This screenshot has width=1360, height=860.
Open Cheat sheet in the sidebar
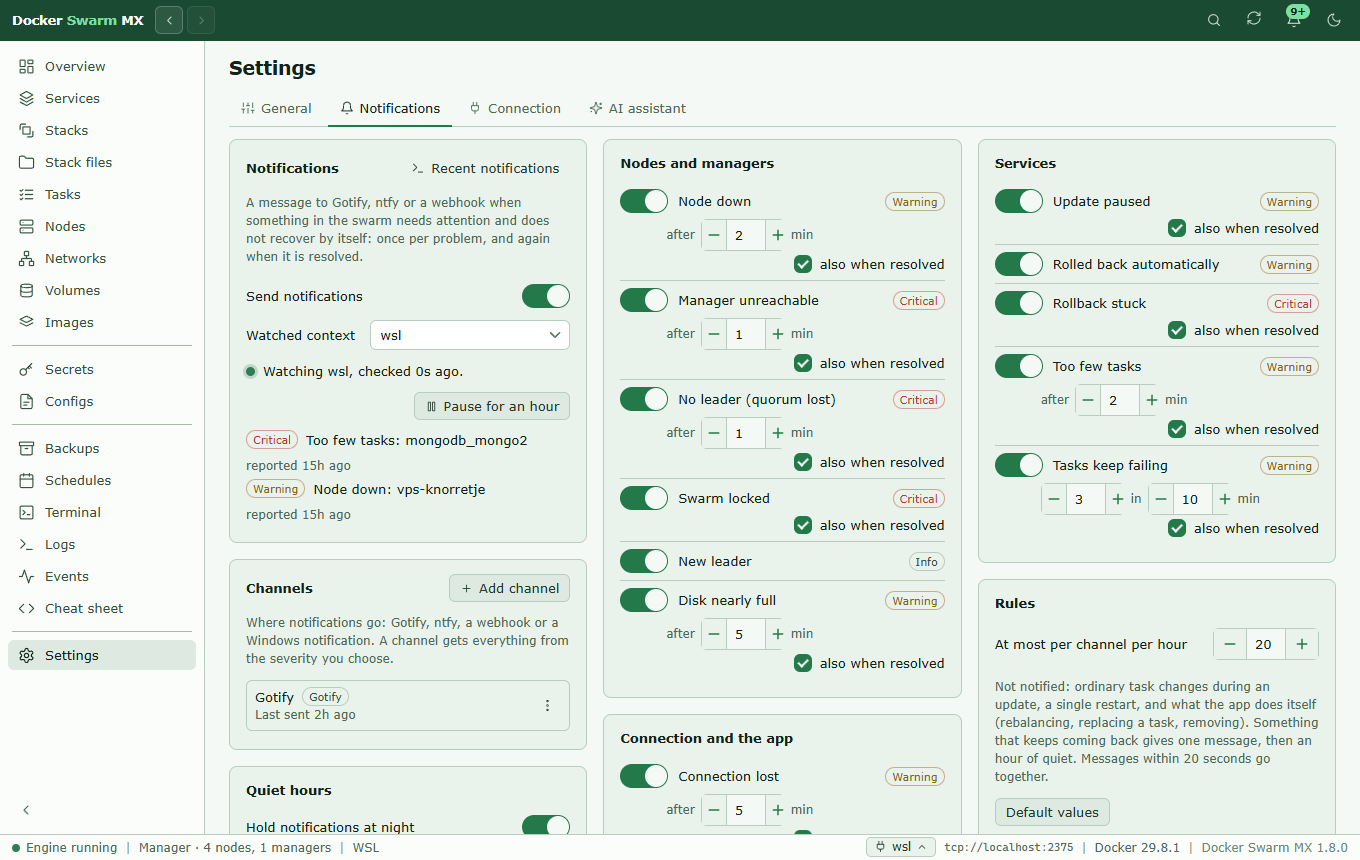tap(102, 609)
